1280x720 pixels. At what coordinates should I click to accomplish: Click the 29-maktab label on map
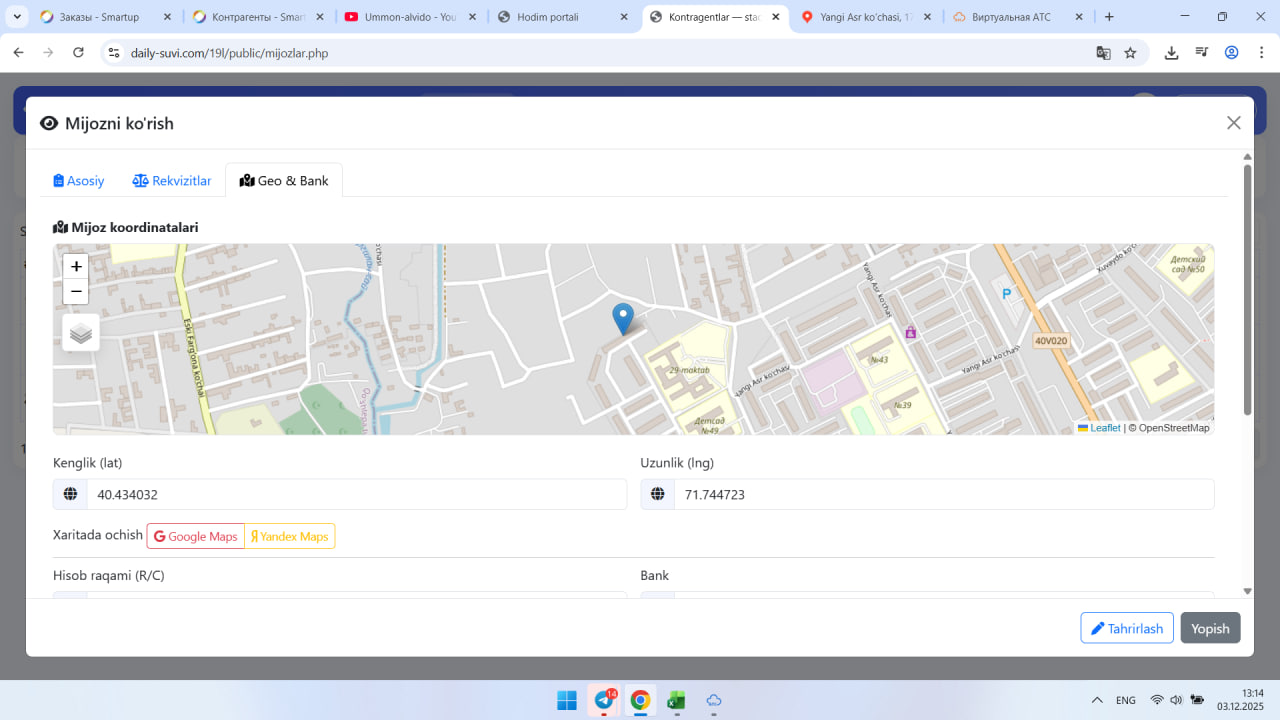(x=691, y=370)
